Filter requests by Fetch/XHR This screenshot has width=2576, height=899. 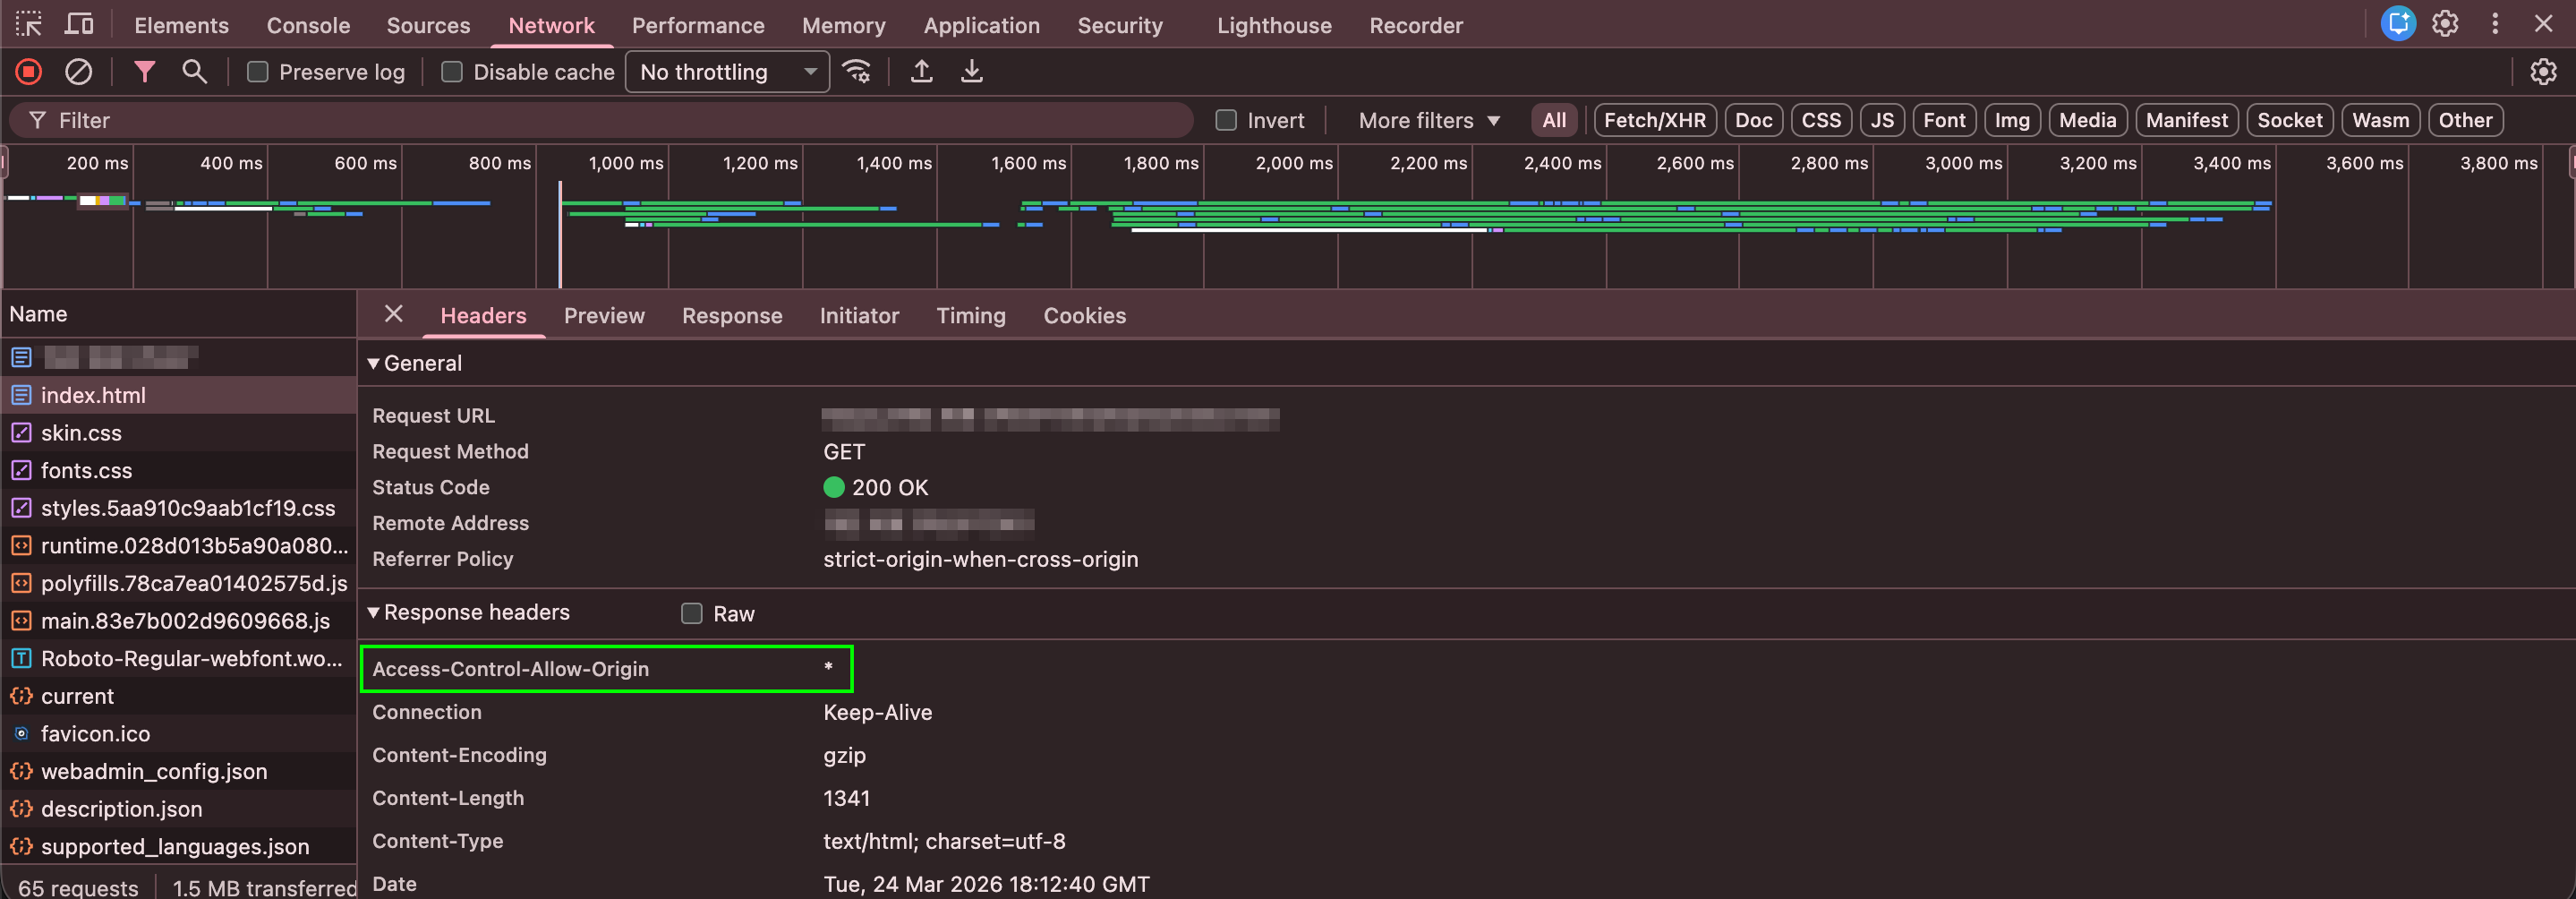[x=1654, y=120]
